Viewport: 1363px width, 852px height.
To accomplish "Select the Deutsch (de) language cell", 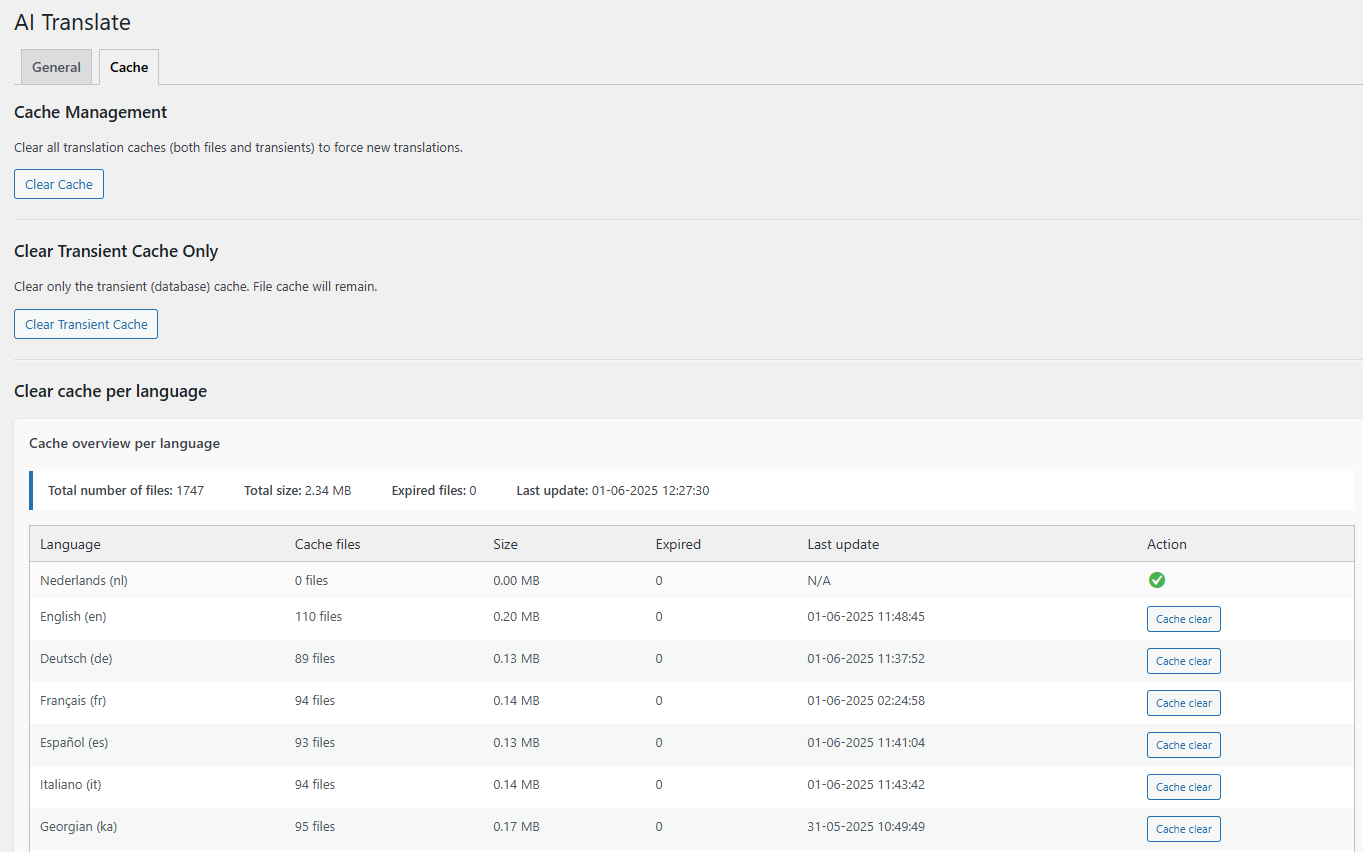I will [x=76, y=658].
